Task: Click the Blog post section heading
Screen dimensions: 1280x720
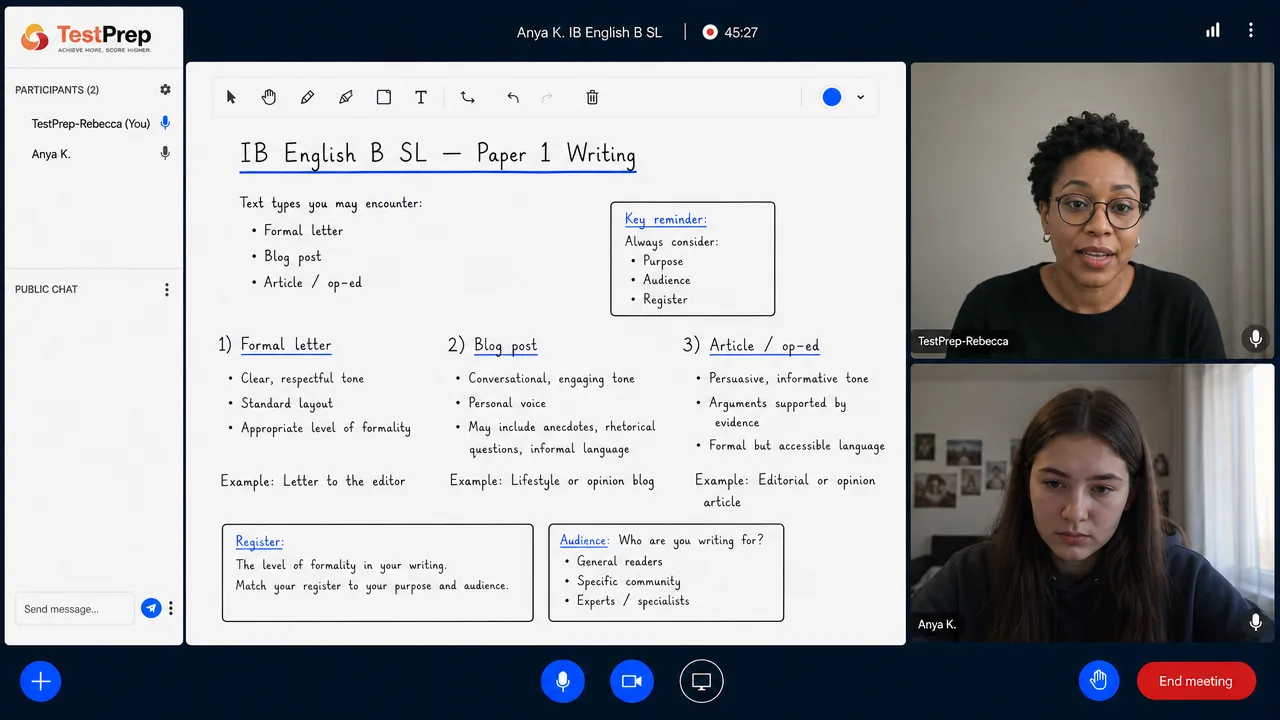Action: 506,346
